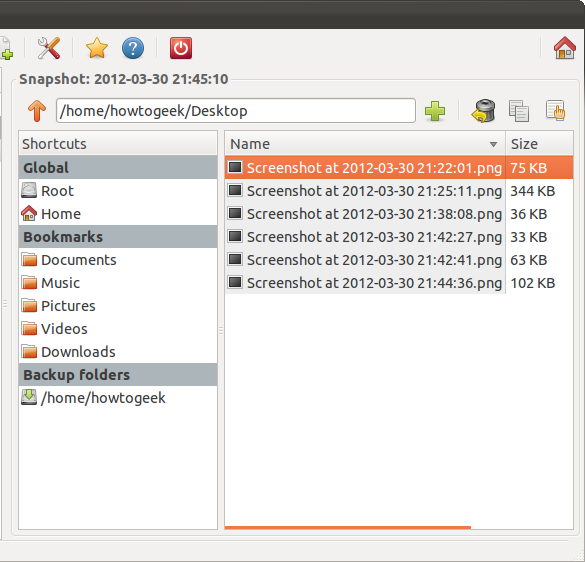Open settings with the wrench and screwdriver icon

click(49, 48)
